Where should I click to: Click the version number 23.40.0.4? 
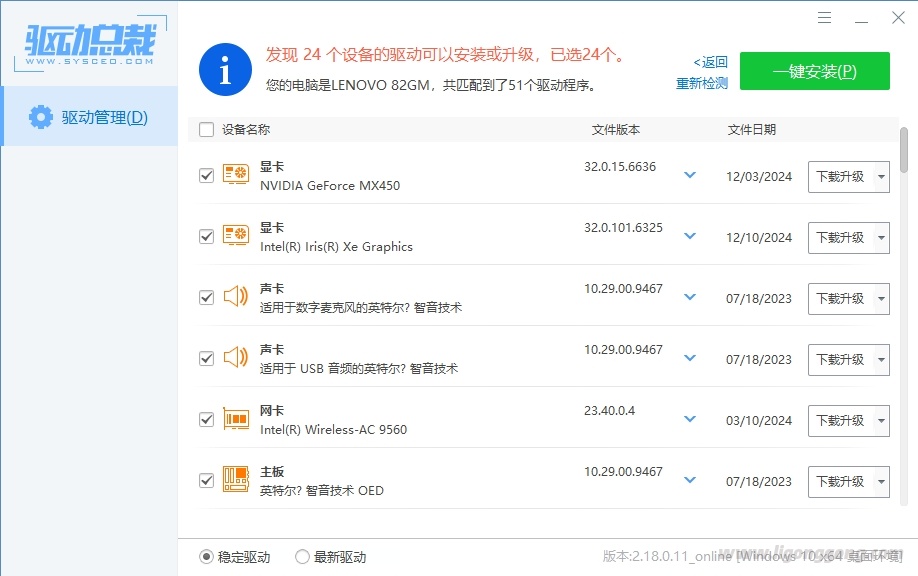click(x=609, y=411)
